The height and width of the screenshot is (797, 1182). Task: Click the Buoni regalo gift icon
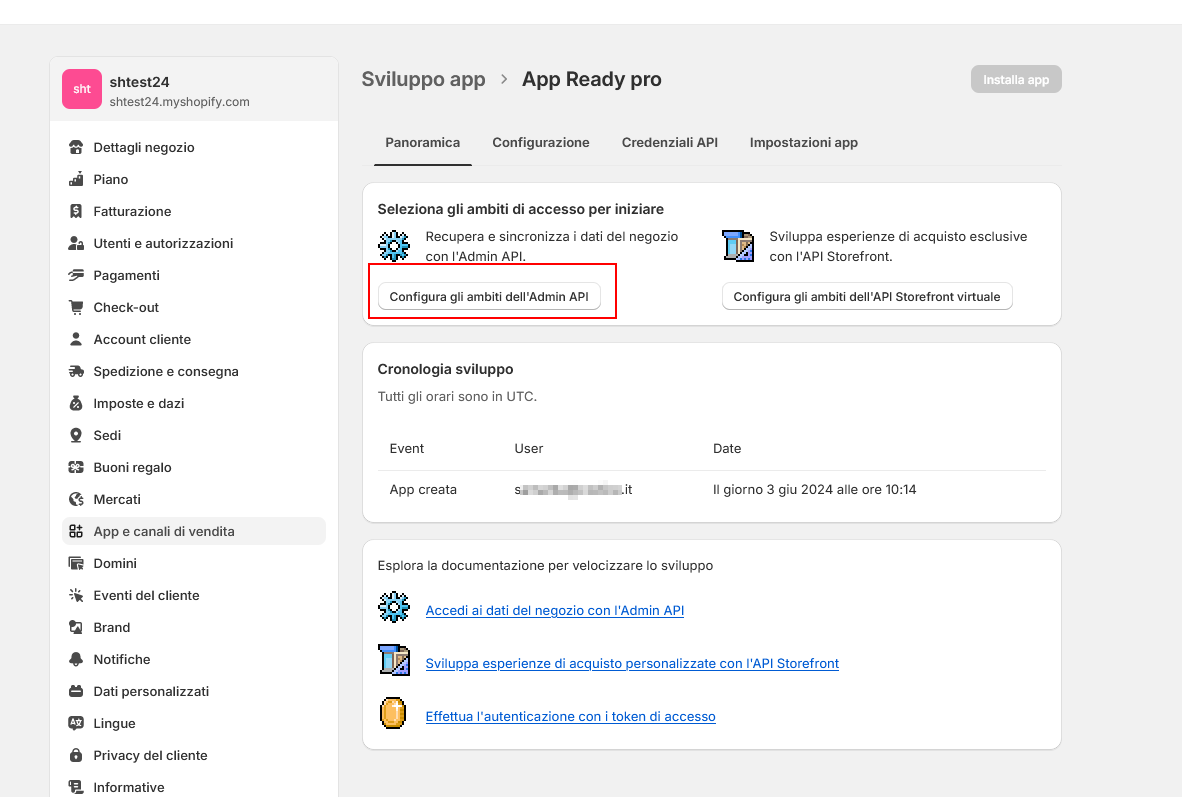click(x=76, y=467)
